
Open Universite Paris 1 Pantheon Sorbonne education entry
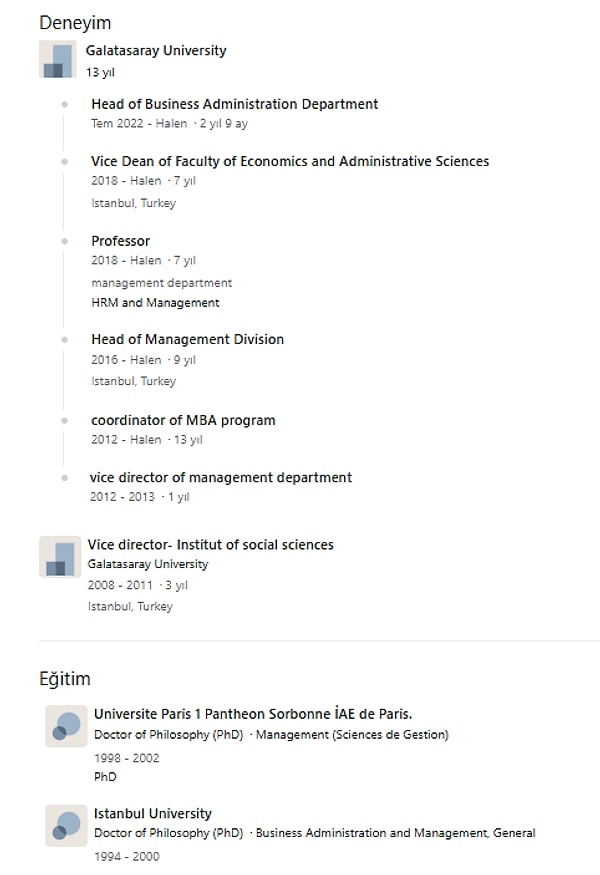(x=253, y=714)
